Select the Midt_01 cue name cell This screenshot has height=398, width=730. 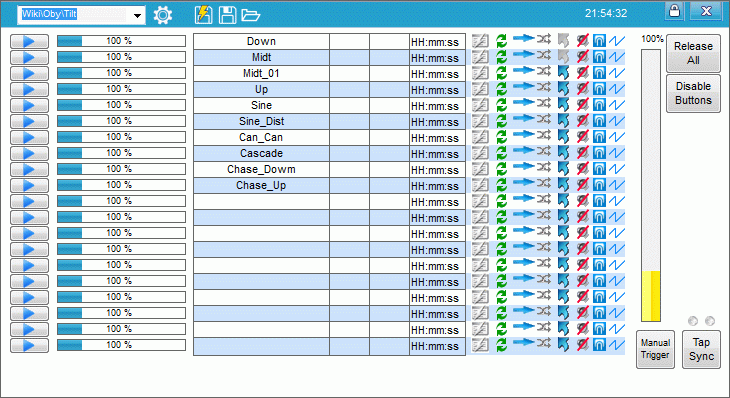pos(261,74)
